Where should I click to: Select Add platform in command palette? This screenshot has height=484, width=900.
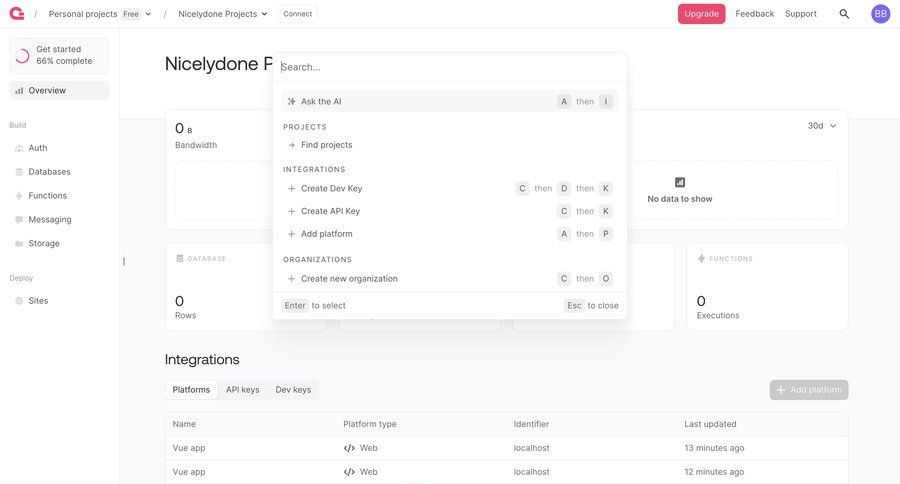[x=449, y=234]
